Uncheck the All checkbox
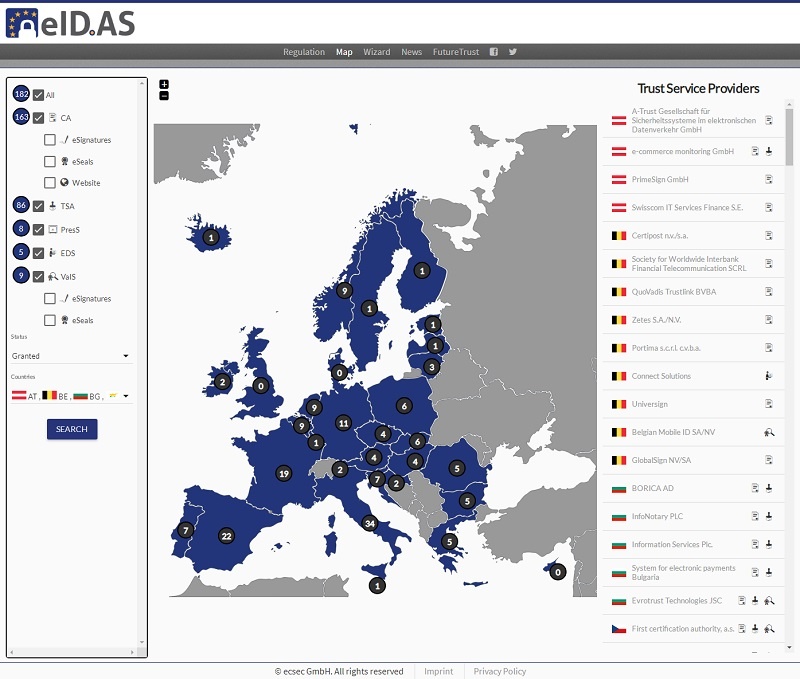 point(38,95)
